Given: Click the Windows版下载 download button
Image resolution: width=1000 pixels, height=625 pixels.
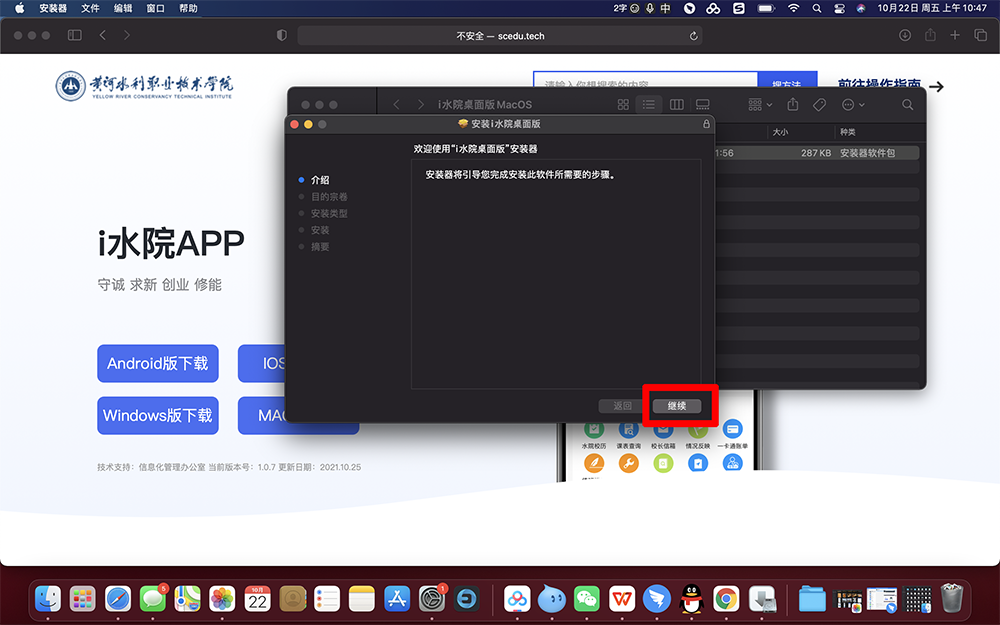Looking at the screenshot, I should 158,415.
